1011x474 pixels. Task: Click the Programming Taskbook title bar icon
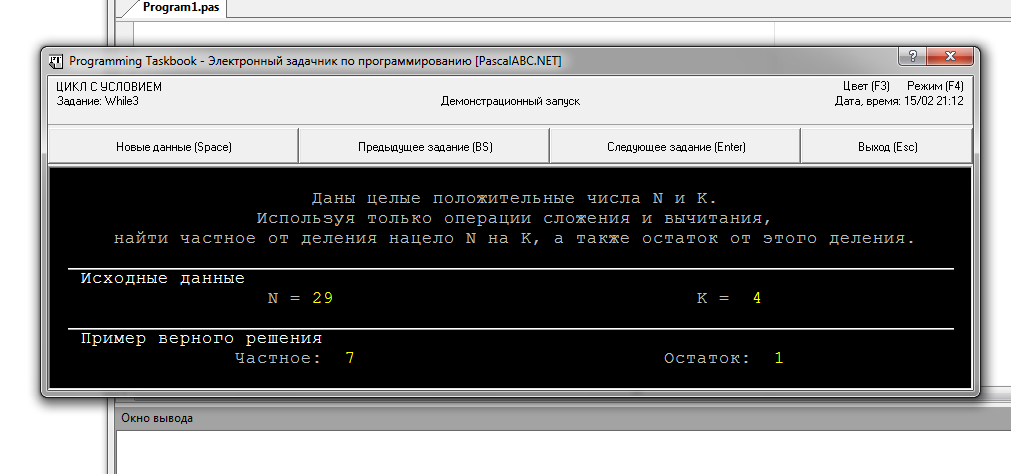(x=56, y=61)
